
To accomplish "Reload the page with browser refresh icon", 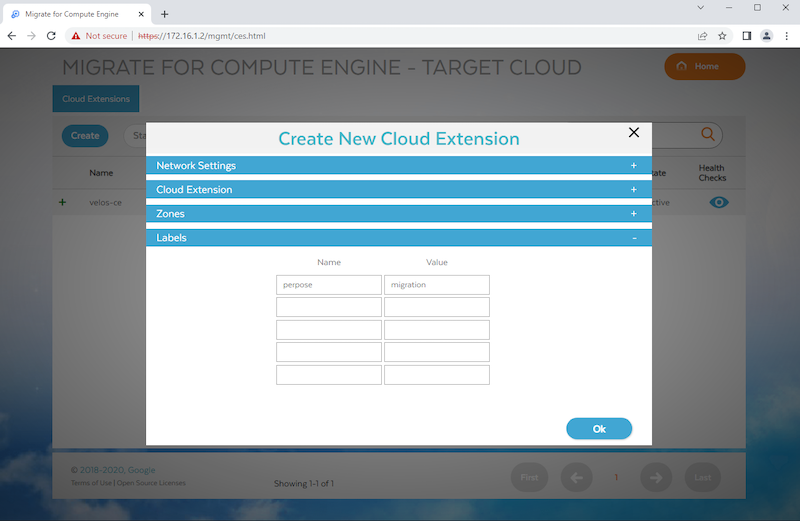I will (x=51, y=35).
